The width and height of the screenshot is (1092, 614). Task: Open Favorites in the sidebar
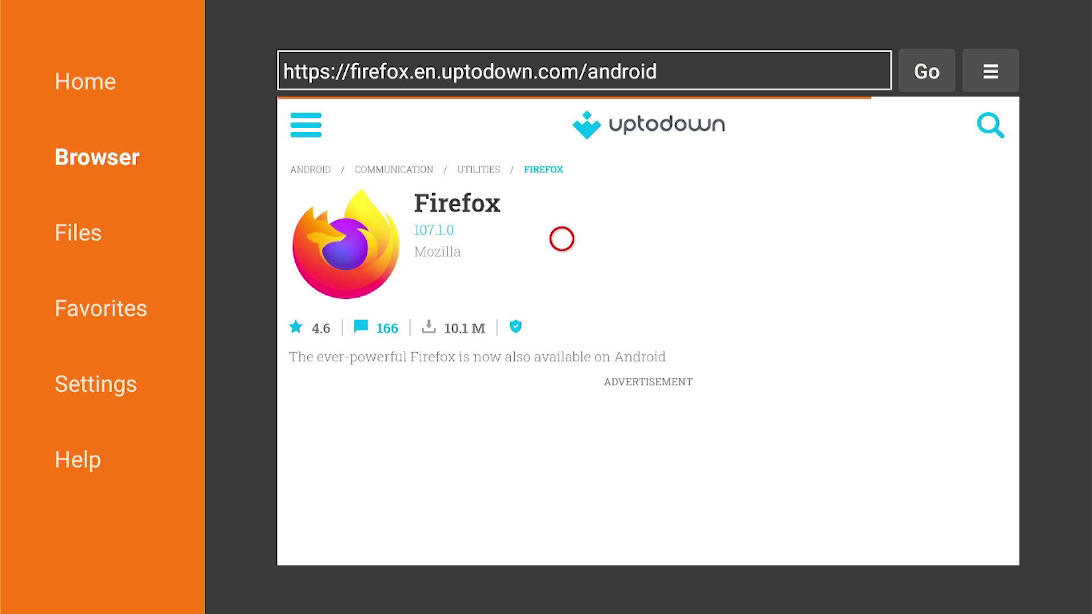click(101, 308)
